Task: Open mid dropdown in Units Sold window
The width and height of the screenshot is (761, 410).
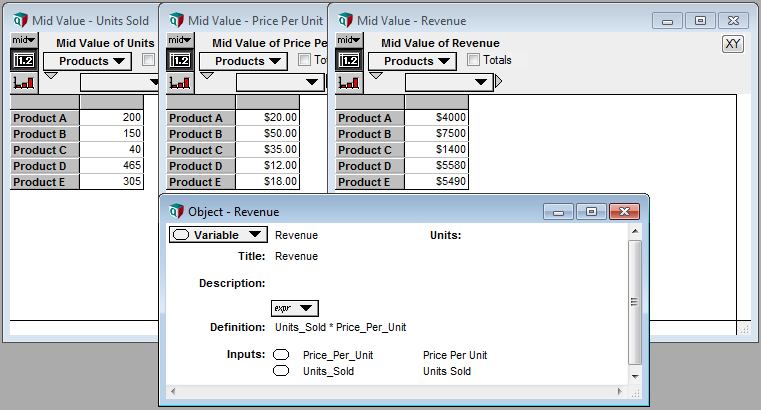Action: click(24, 40)
